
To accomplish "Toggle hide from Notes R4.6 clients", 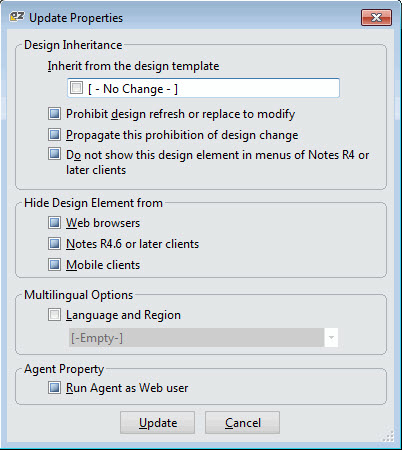I will point(54,244).
